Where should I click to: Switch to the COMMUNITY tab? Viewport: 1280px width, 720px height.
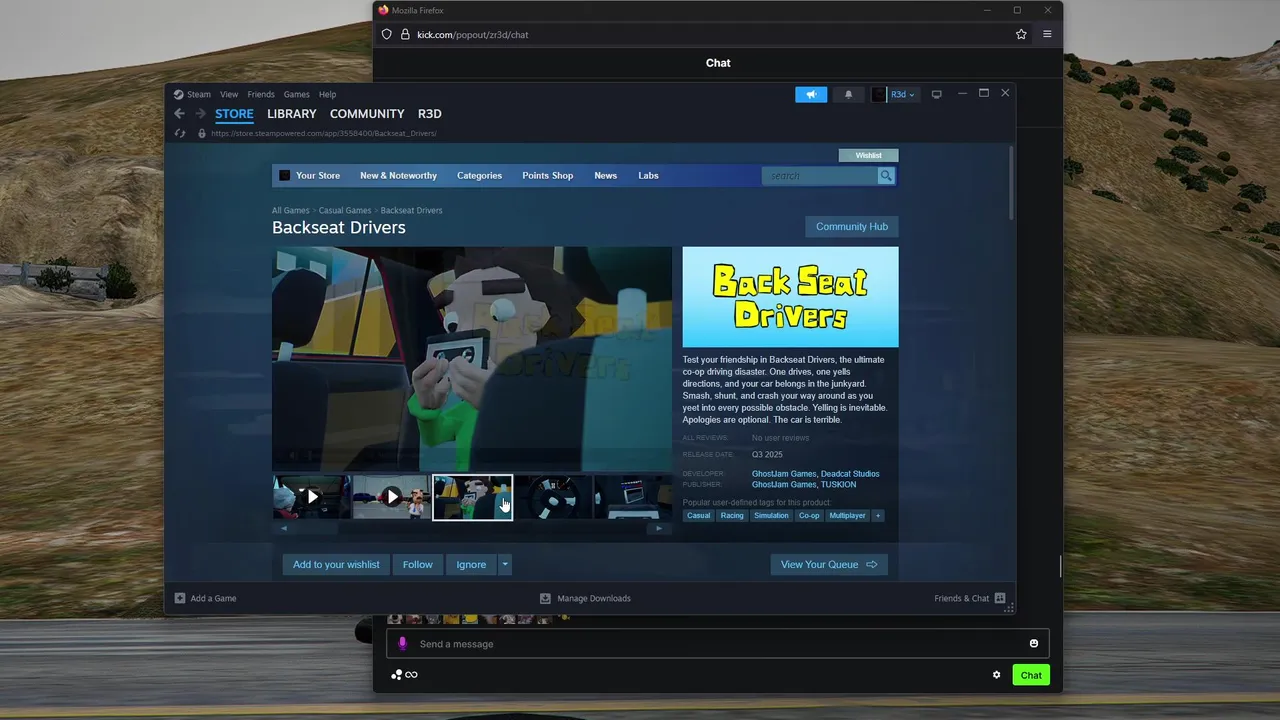(x=367, y=114)
